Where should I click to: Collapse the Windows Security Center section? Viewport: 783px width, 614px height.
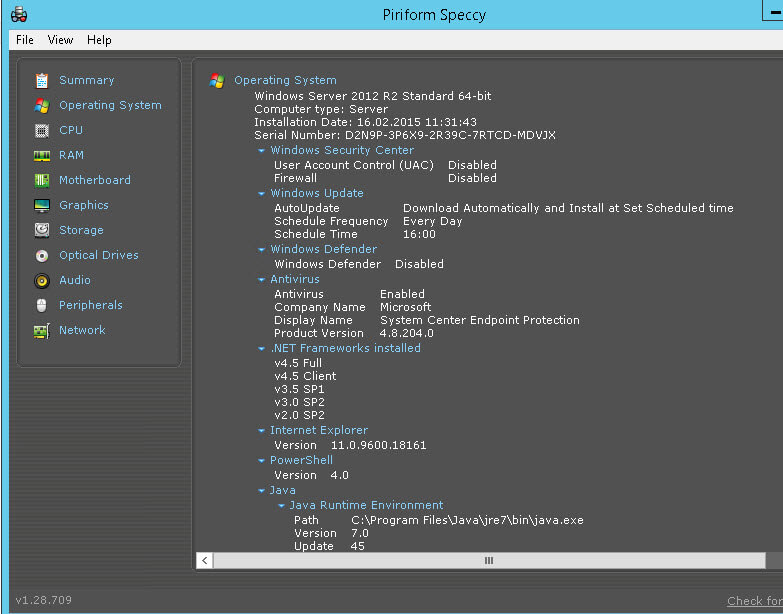(261, 150)
